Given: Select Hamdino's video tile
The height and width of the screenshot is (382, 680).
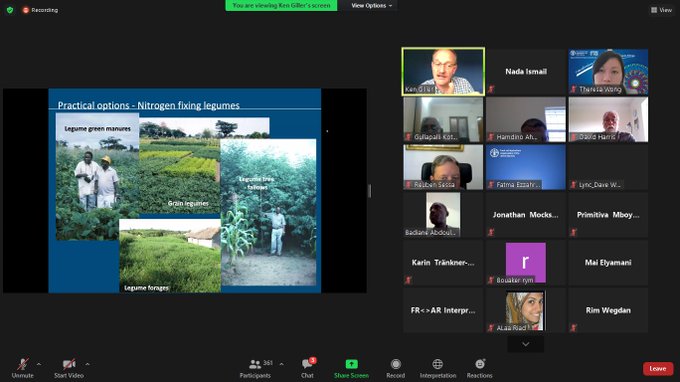Looking at the screenshot, I should [526, 119].
